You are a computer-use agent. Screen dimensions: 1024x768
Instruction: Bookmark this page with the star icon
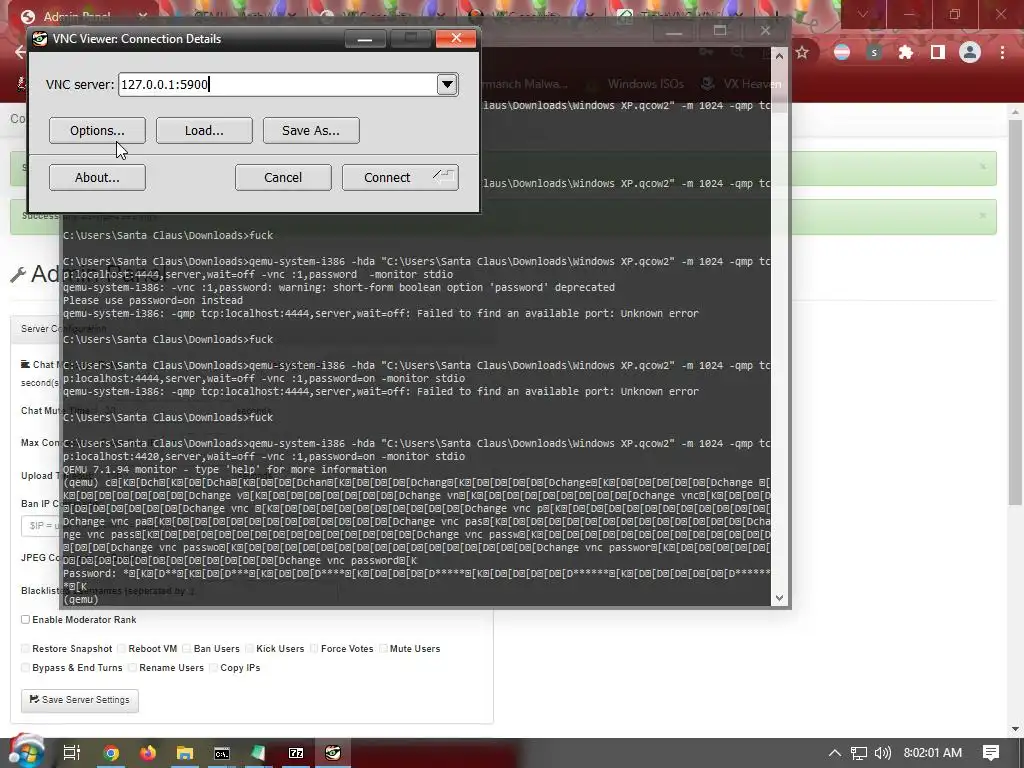tap(803, 52)
